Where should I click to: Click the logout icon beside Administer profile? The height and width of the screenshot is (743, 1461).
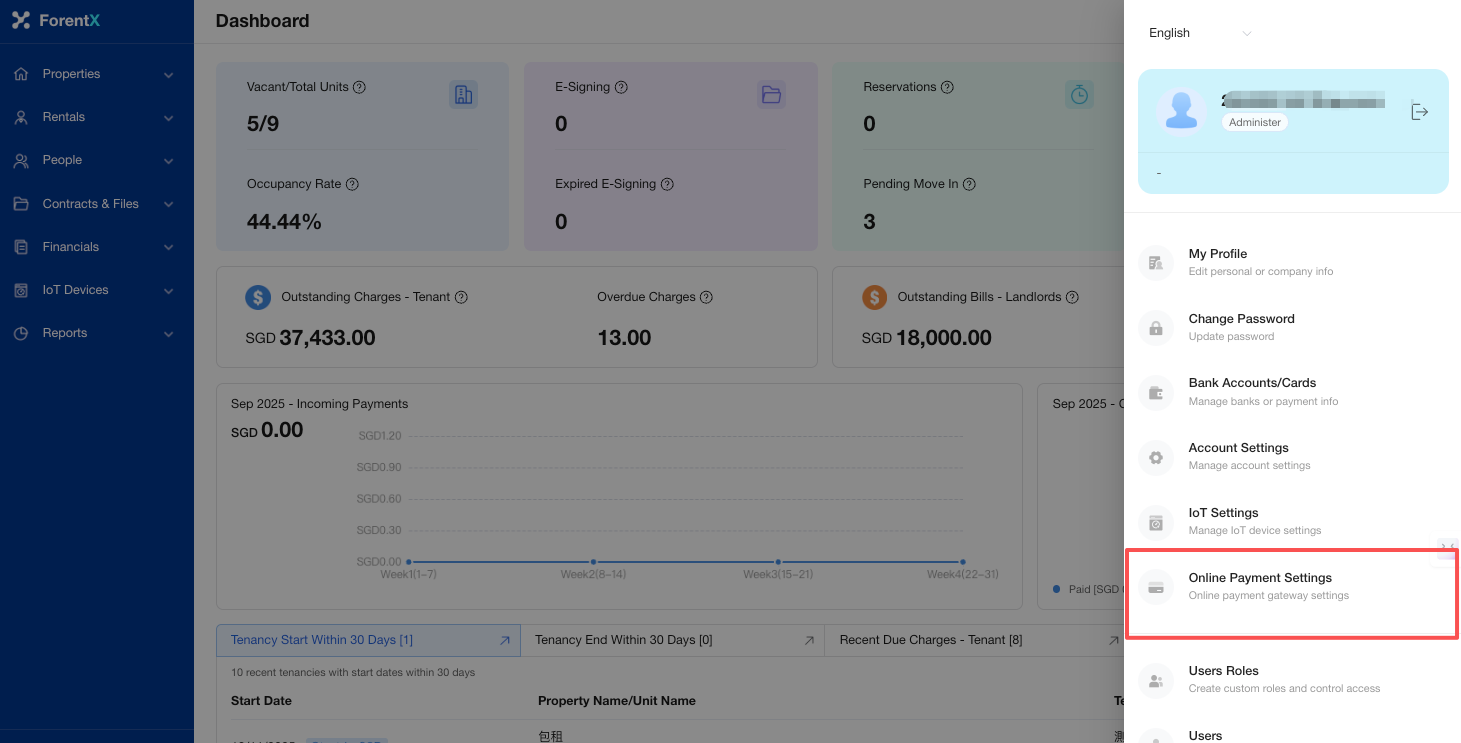[x=1419, y=111]
